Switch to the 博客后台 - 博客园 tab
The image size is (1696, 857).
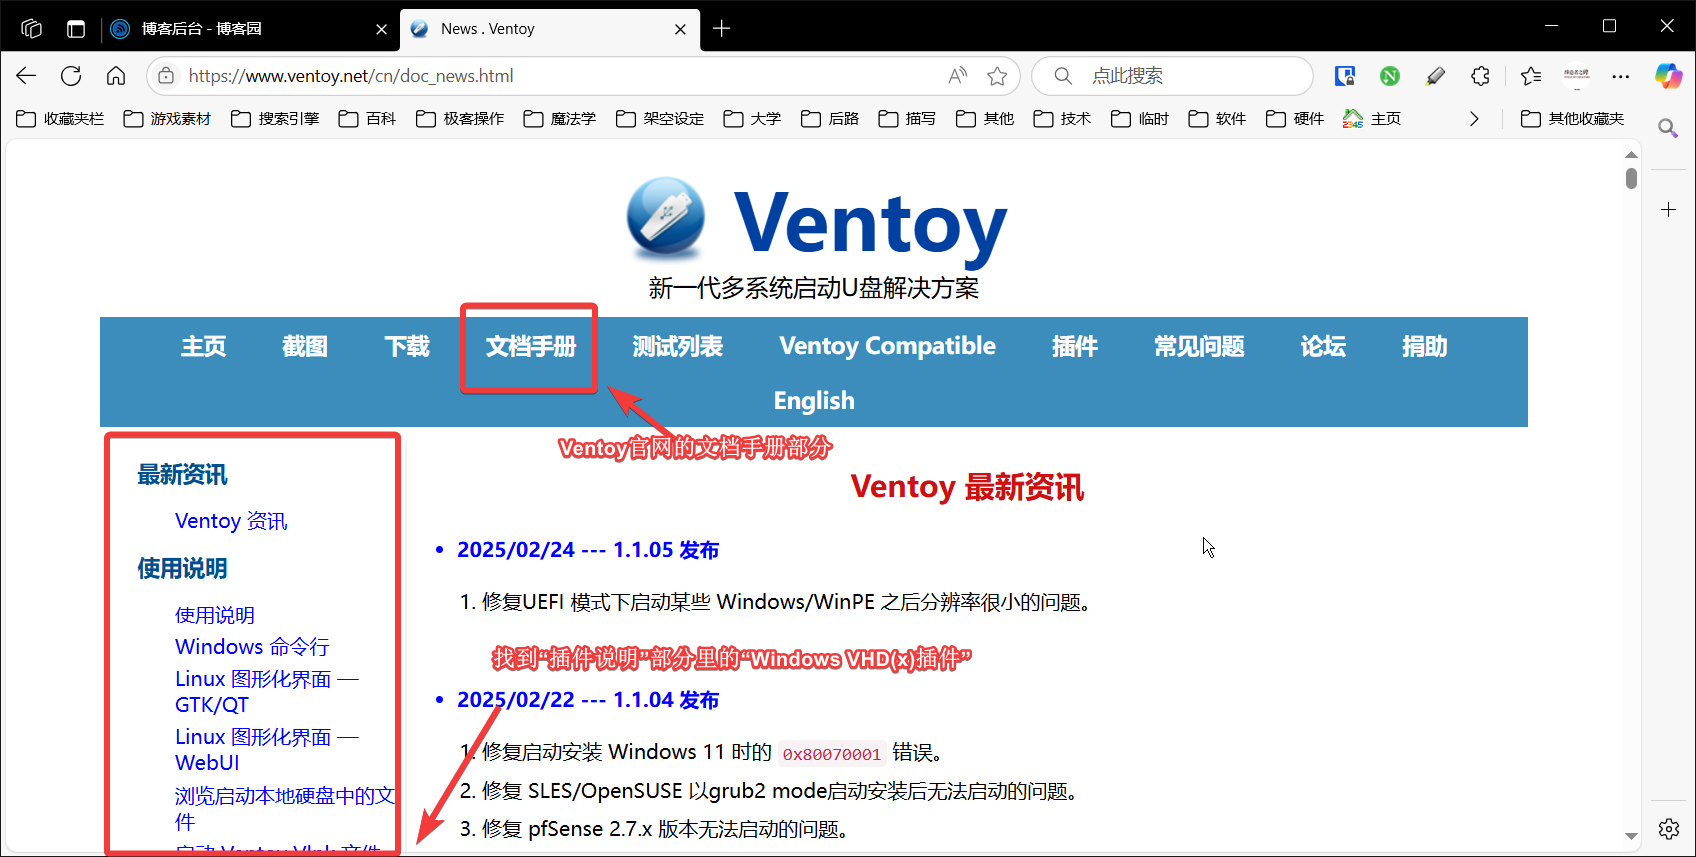[x=201, y=29]
